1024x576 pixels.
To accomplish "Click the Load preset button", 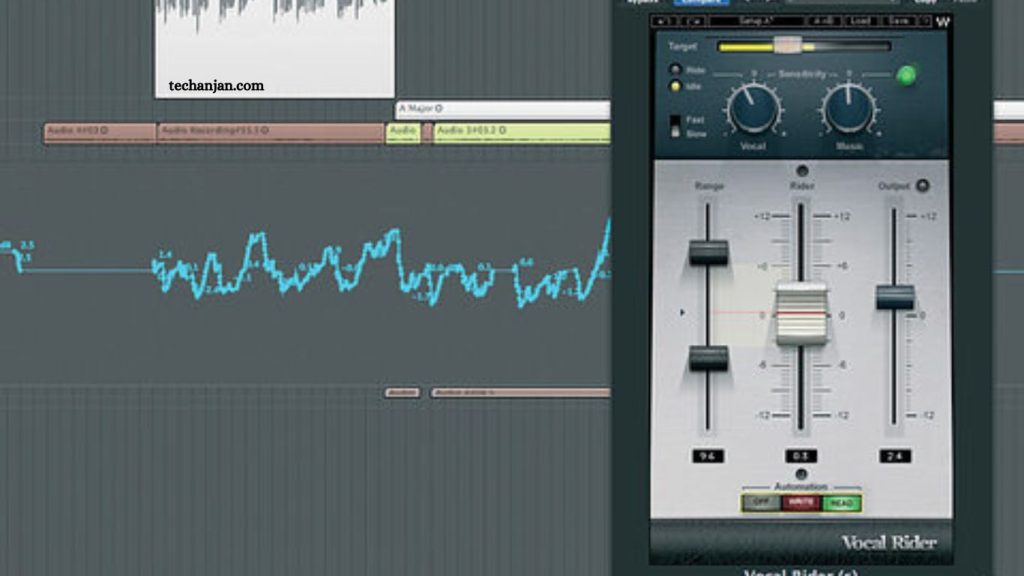I will pyautogui.click(x=861, y=22).
